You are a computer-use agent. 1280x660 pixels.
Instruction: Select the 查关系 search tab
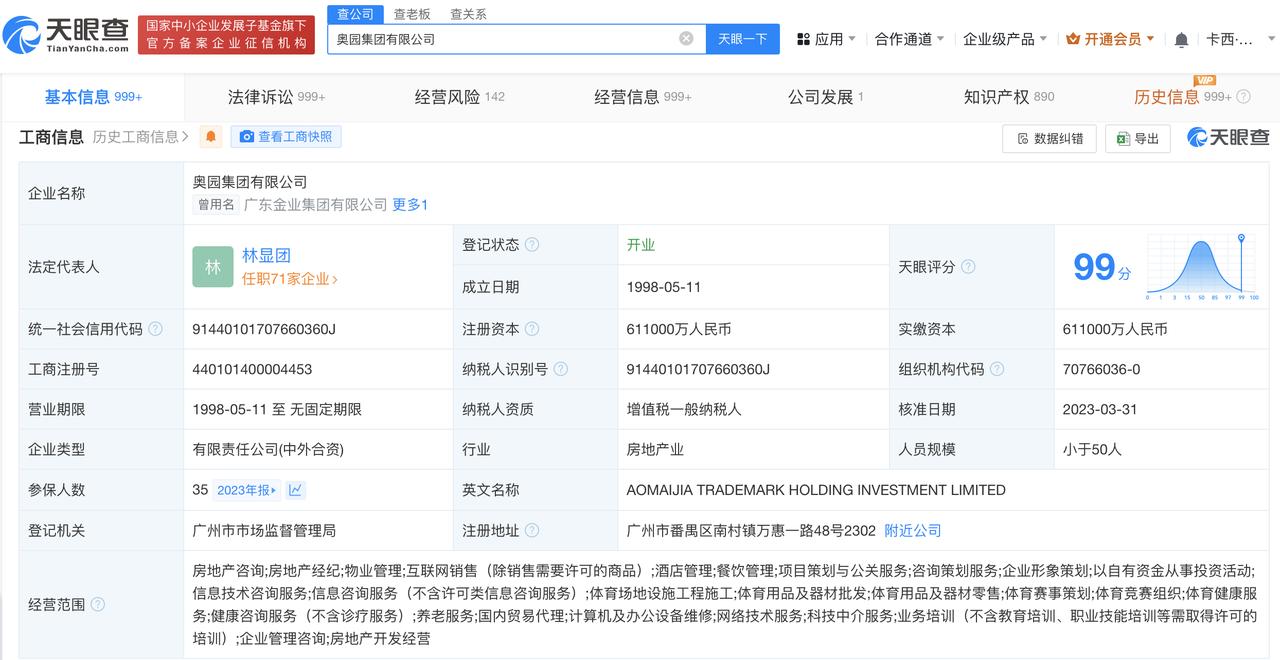[468, 14]
